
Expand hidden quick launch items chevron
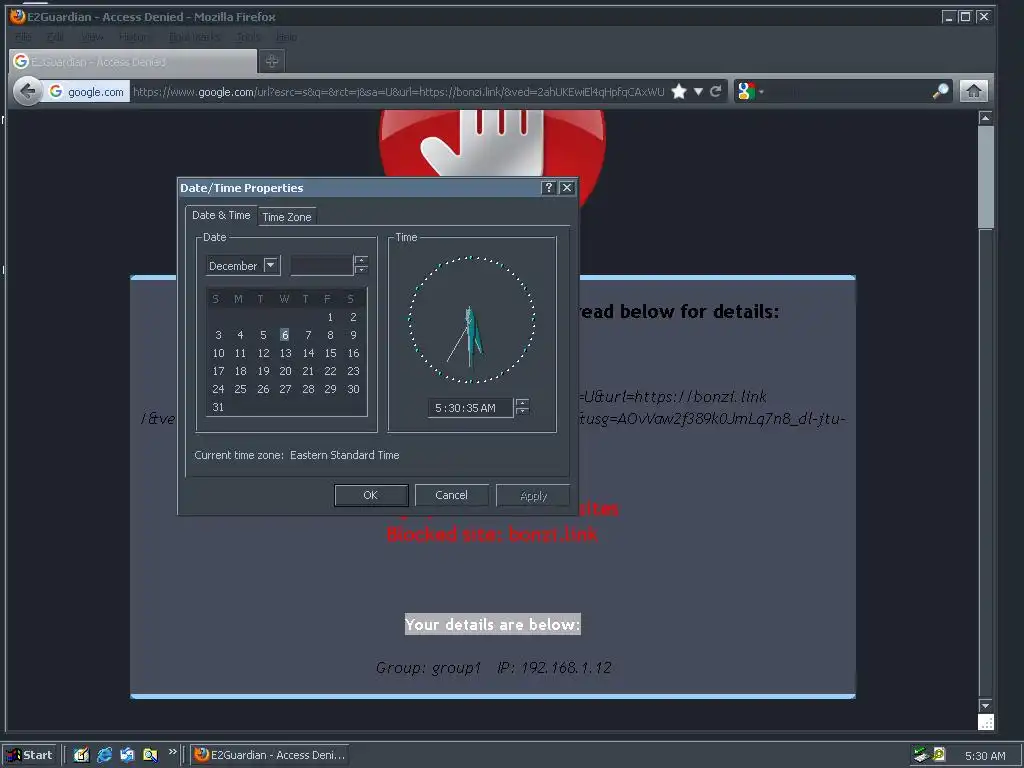point(172,752)
